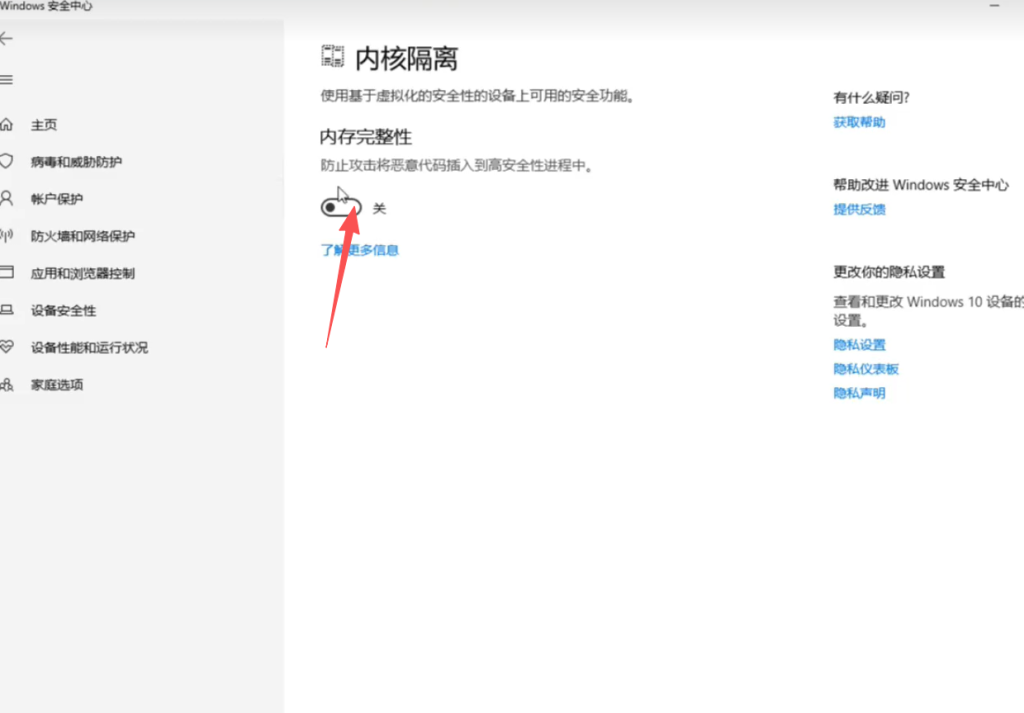This screenshot has width=1024, height=713.
Task: Click the device security laptop icon
Action: coord(7,310)
